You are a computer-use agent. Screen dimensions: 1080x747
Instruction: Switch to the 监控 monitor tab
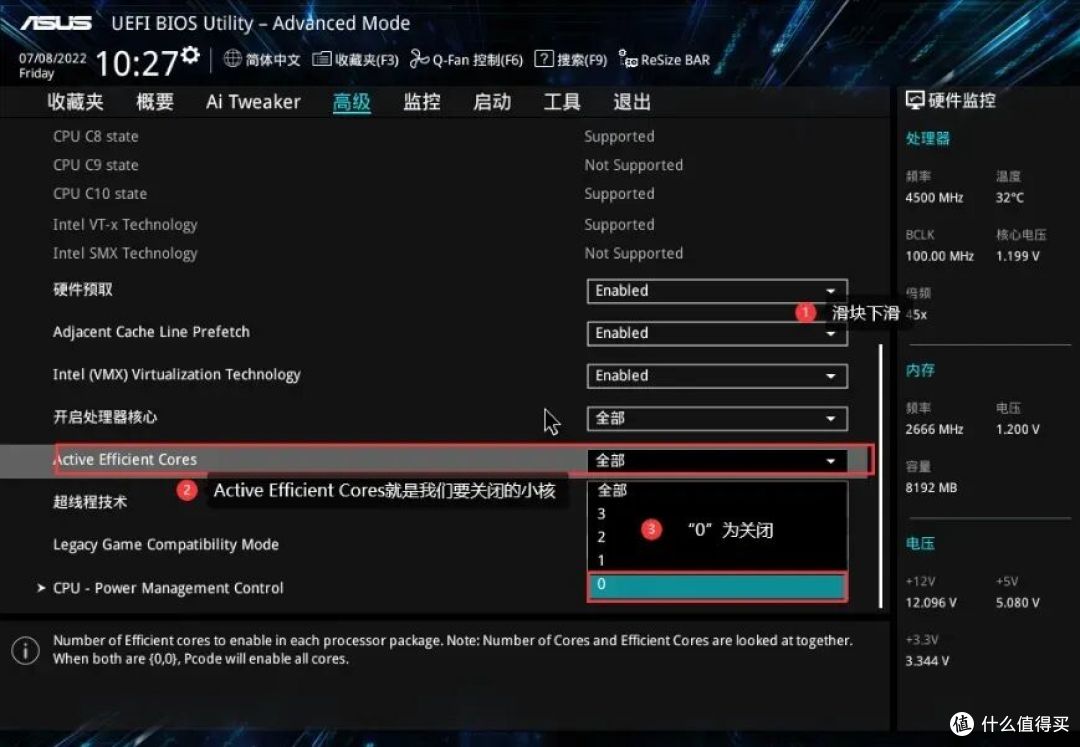click(x=422, y=102)
